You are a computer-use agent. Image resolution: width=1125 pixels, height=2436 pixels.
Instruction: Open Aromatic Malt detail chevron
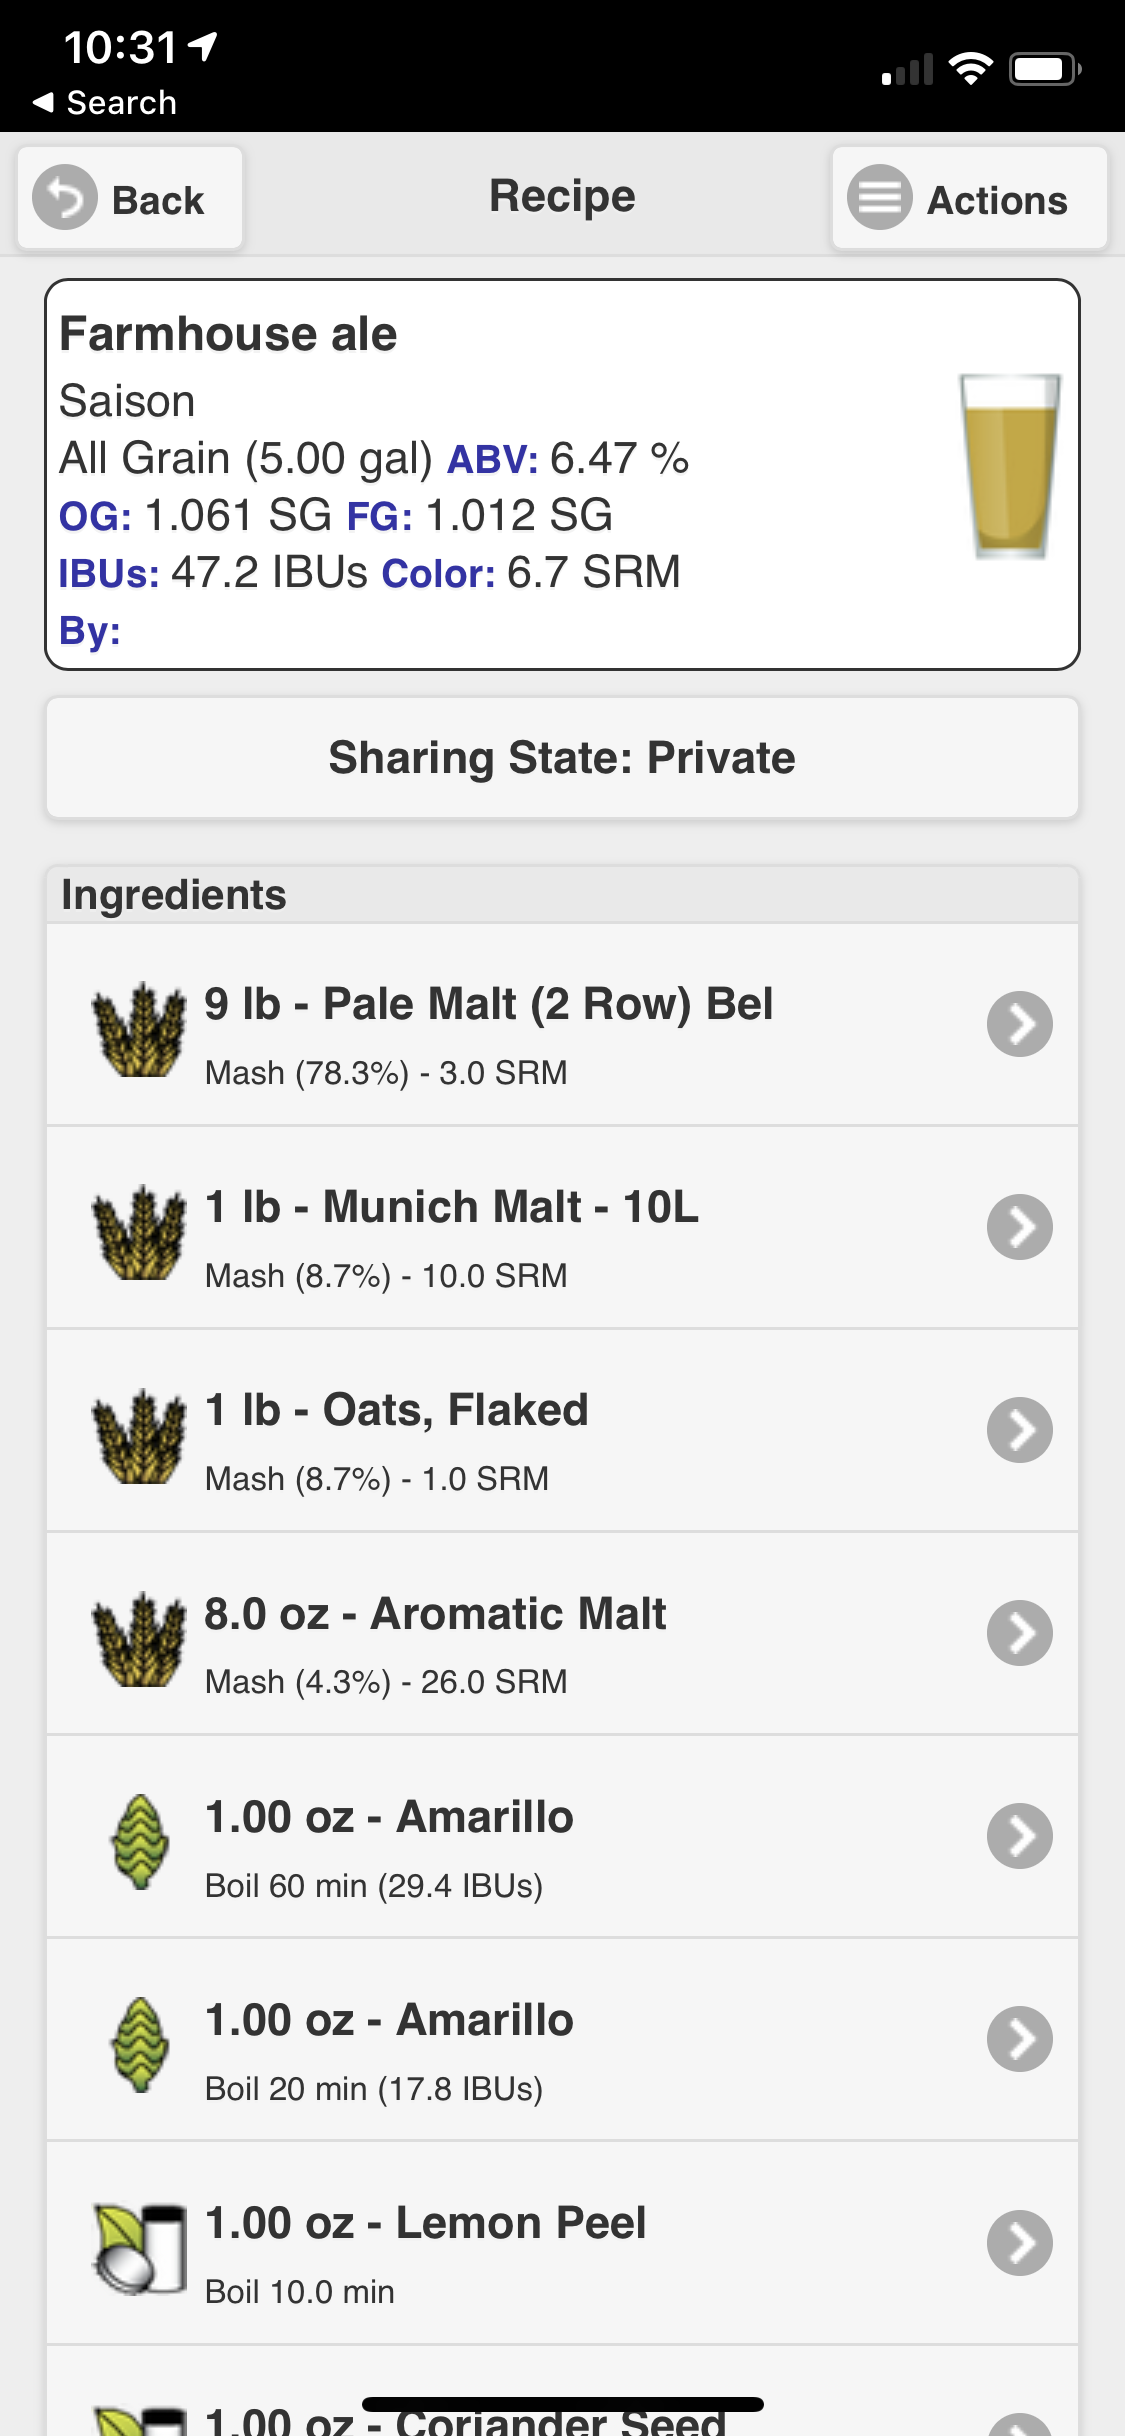[1019, 1633]
